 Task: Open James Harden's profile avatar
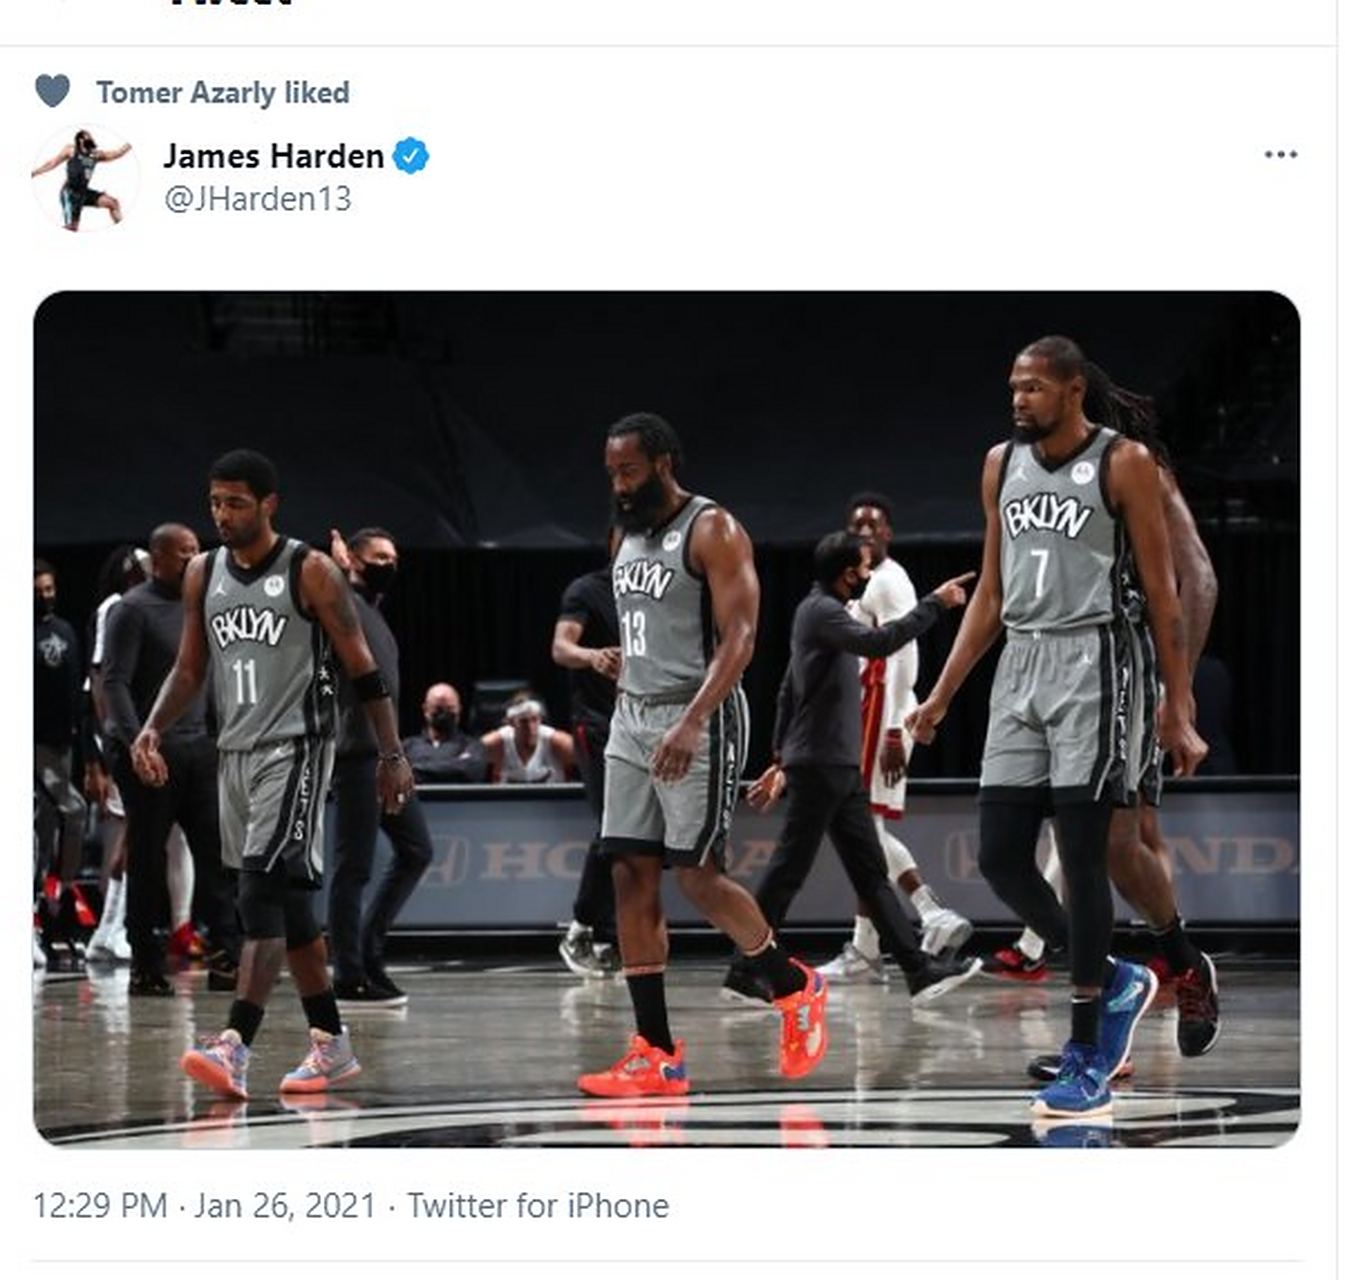click(x=85, y=178)
